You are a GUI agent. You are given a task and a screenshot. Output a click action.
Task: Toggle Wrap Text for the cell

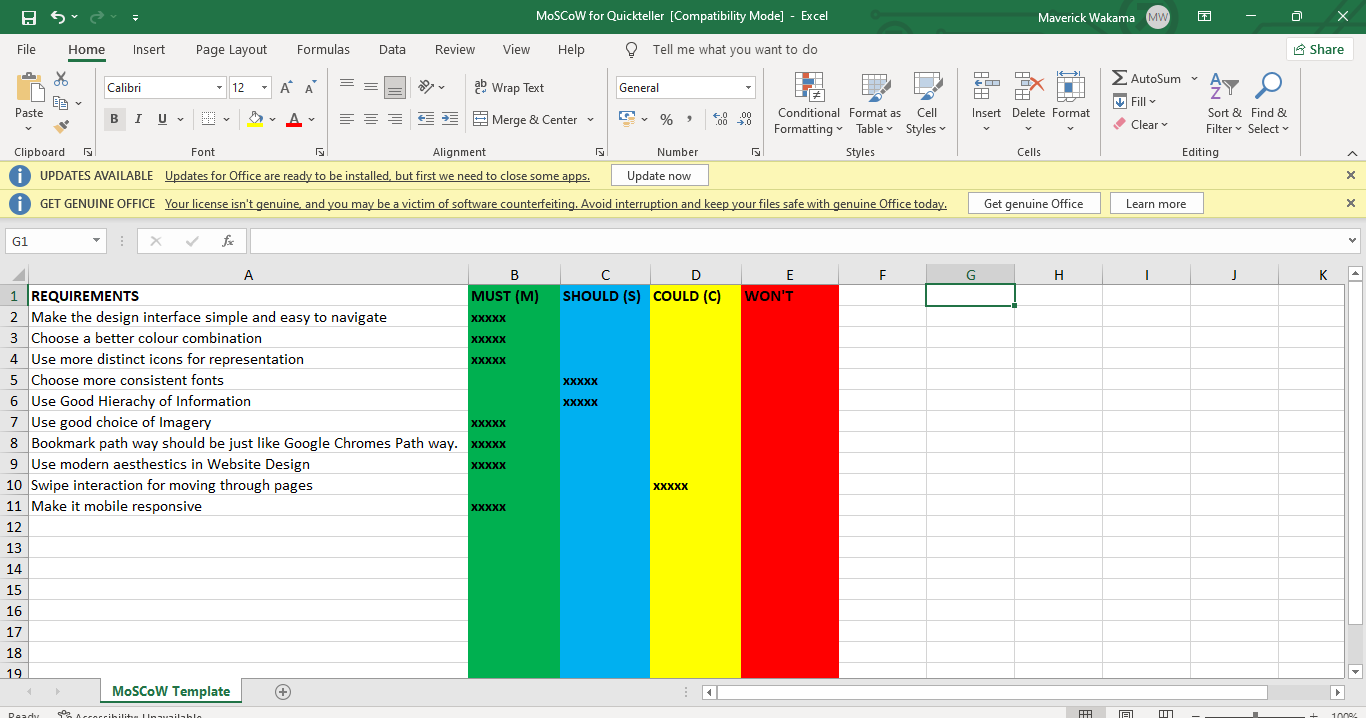[x=509, y=88]
